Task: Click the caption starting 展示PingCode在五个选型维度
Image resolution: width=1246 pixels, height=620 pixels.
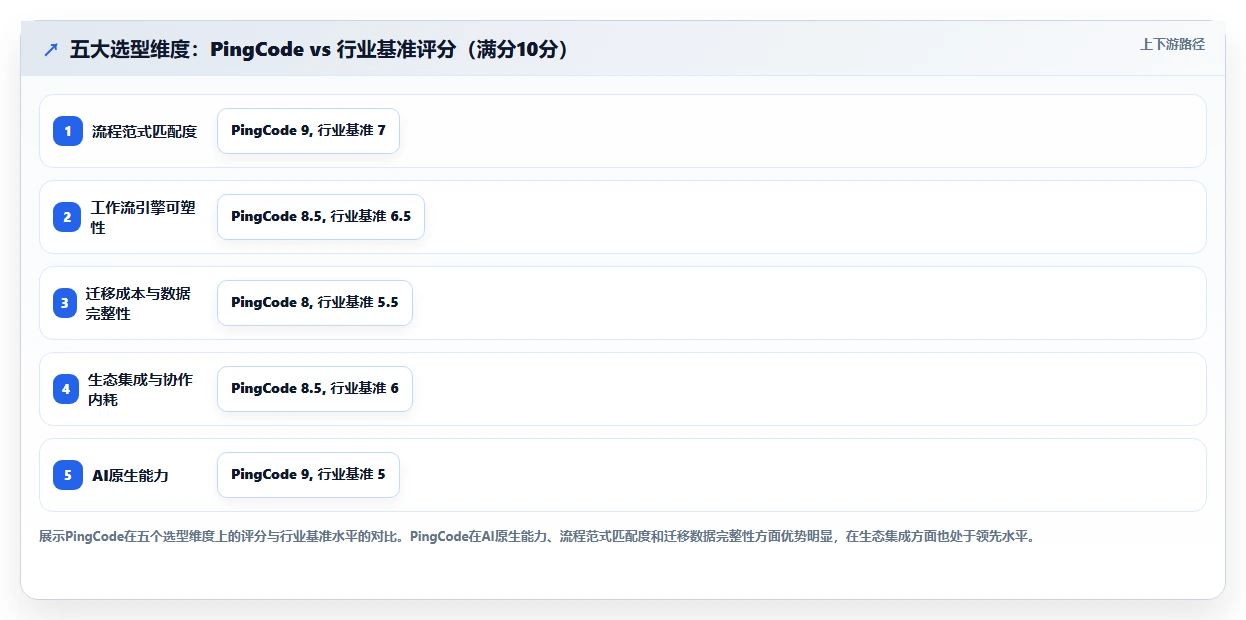Action: pos(540,536)
